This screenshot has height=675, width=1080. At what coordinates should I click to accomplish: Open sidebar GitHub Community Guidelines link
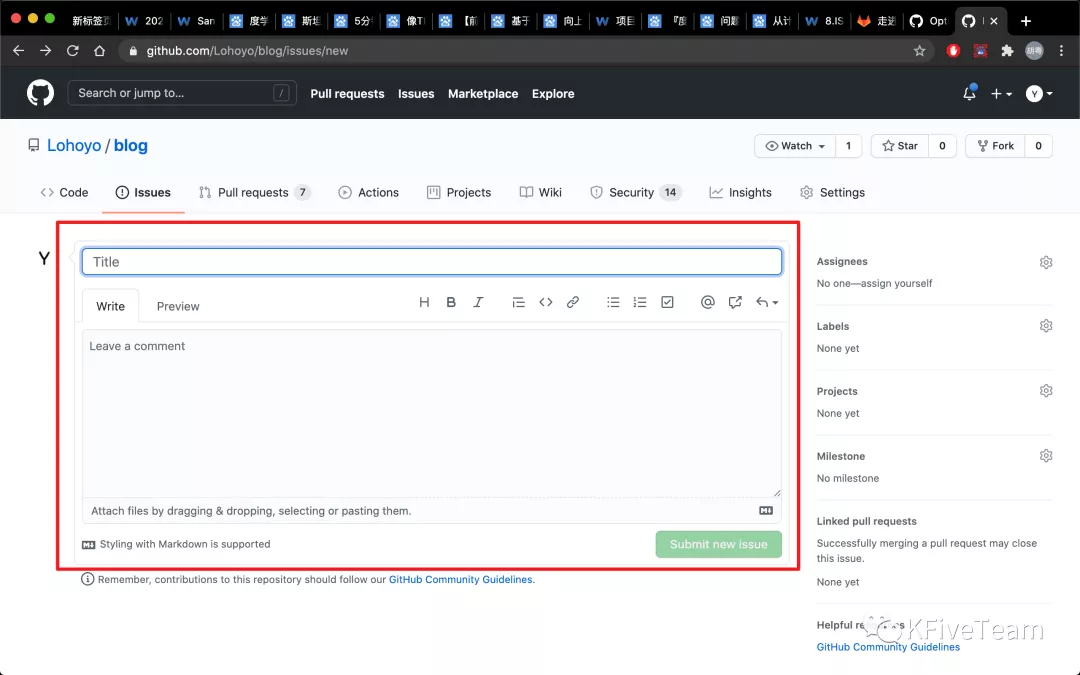(x=888, y=647)
